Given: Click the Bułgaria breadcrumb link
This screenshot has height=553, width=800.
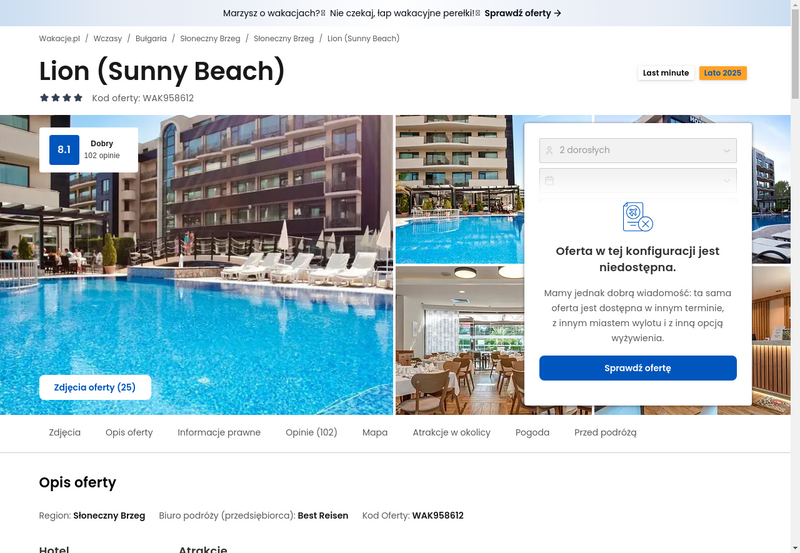Looking at the screenshot, I should pos(151,39).
